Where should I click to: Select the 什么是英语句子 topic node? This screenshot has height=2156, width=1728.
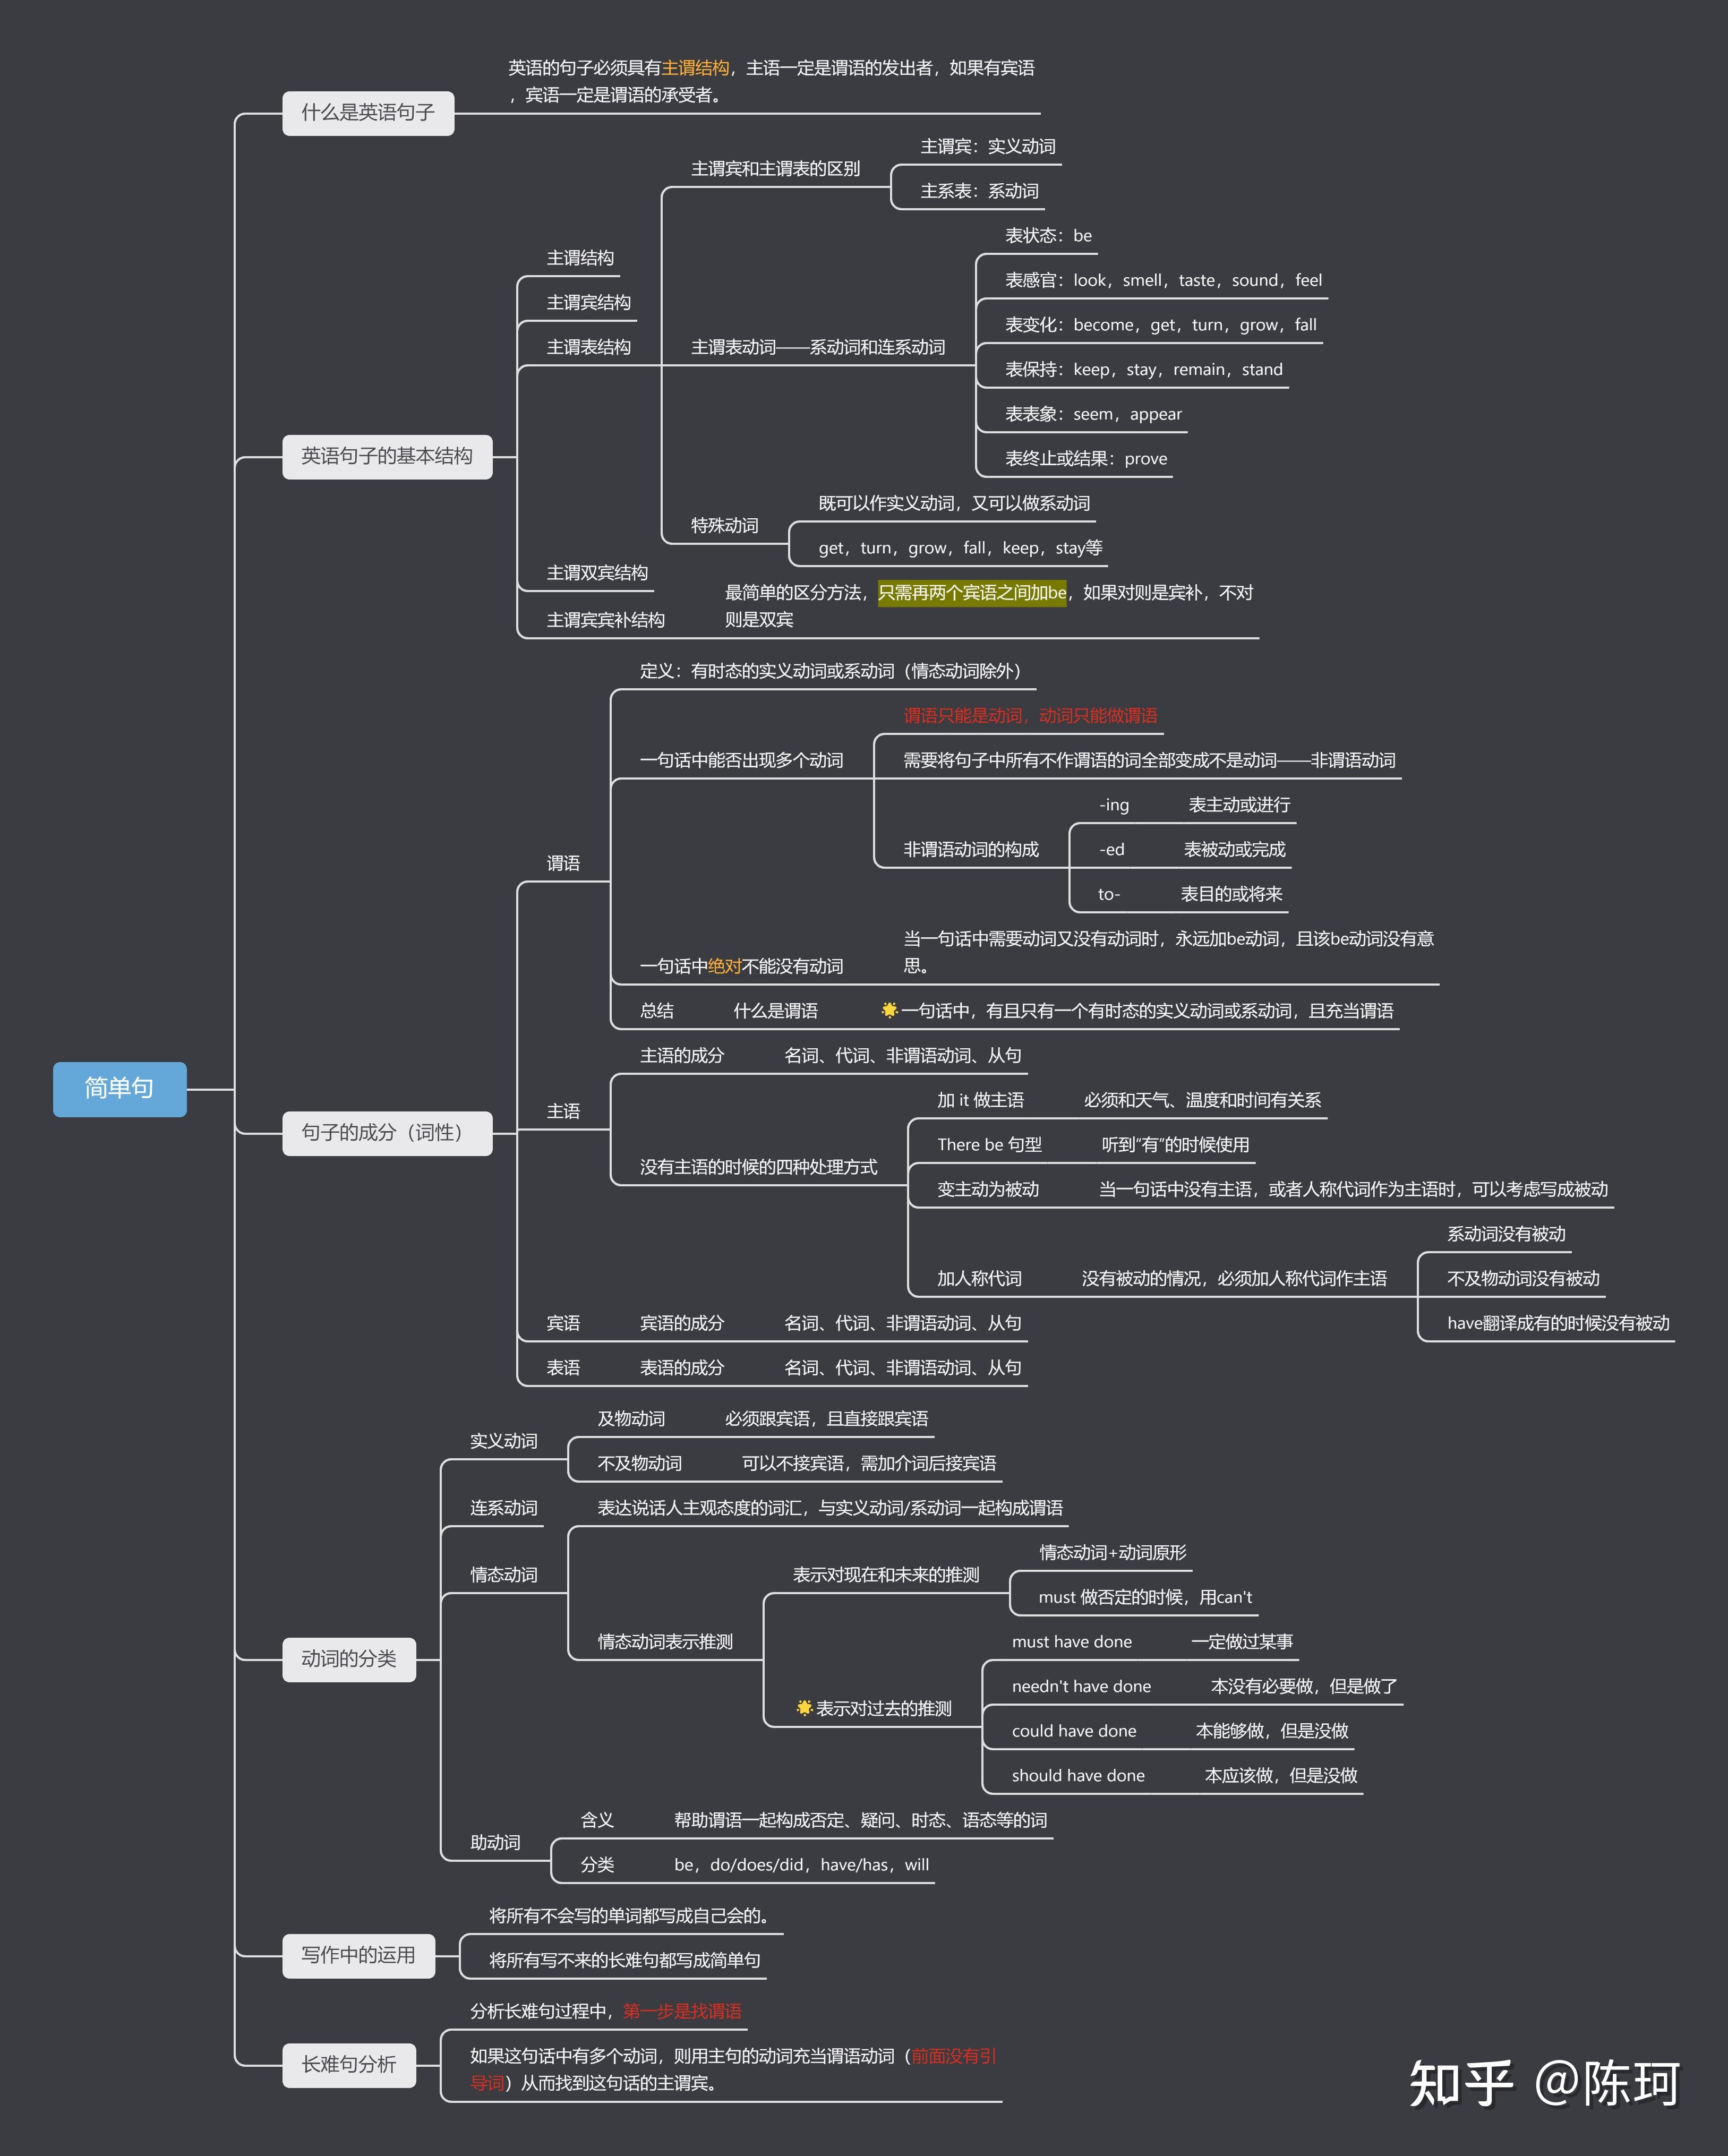coord(368,113)
